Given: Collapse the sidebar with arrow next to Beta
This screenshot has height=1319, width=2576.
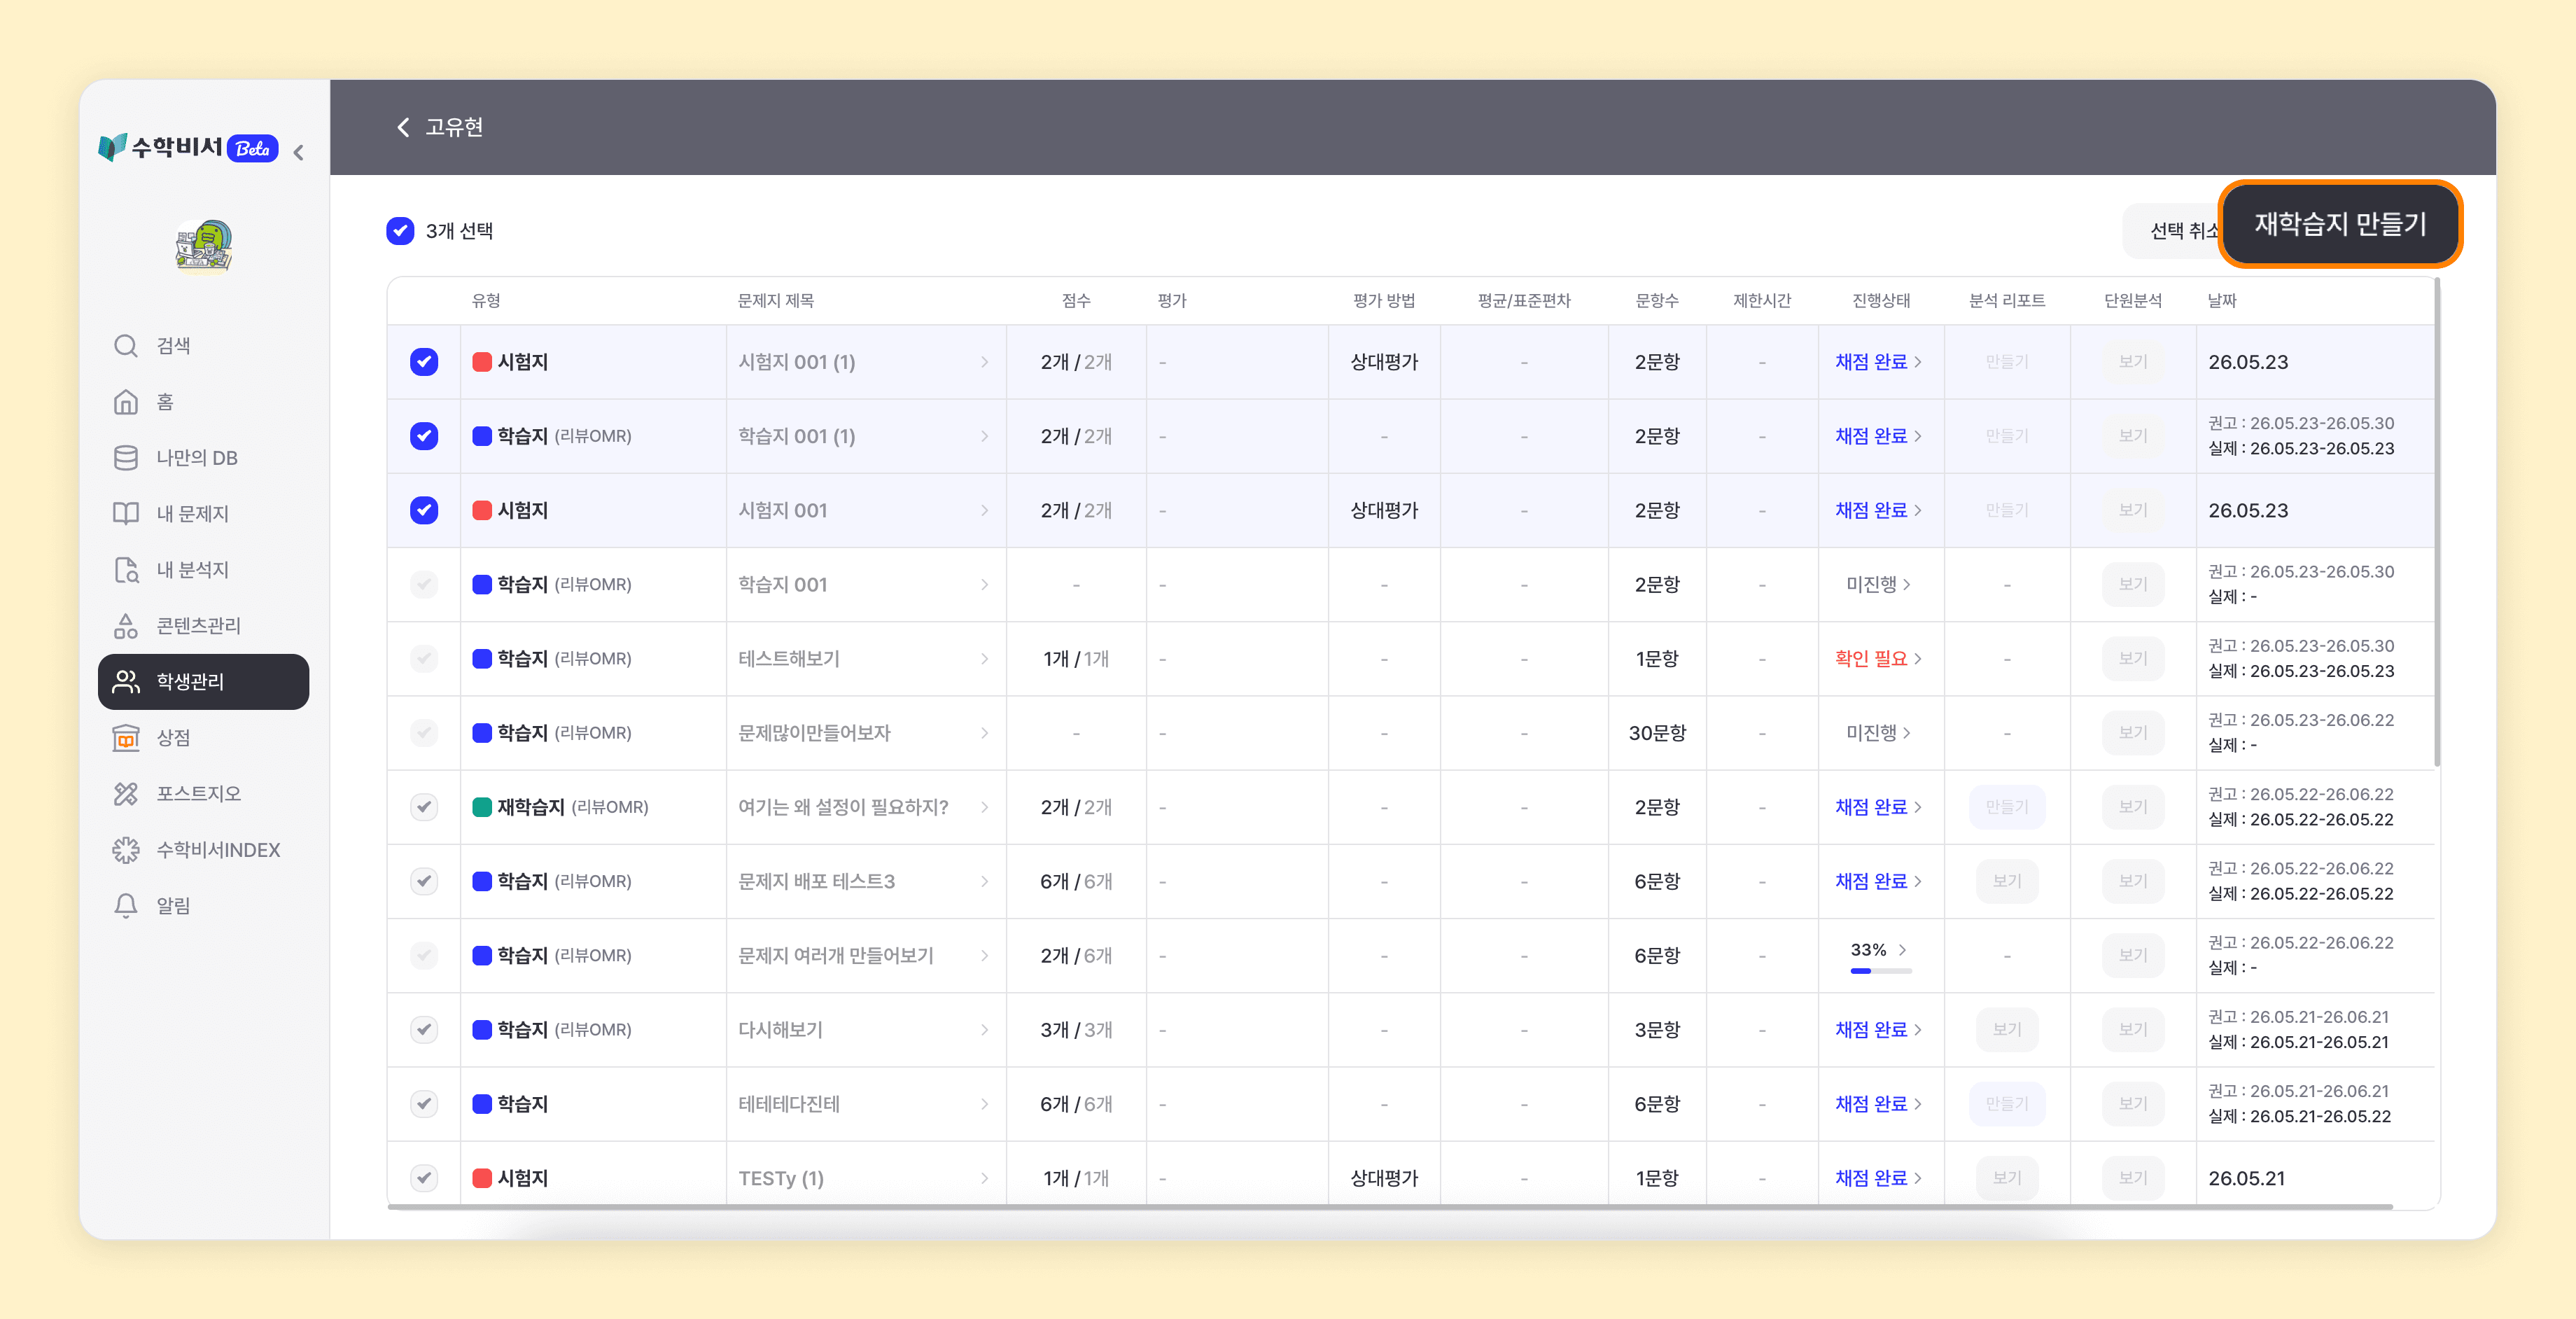Looking at the screenshot, I should coord(298,152).
